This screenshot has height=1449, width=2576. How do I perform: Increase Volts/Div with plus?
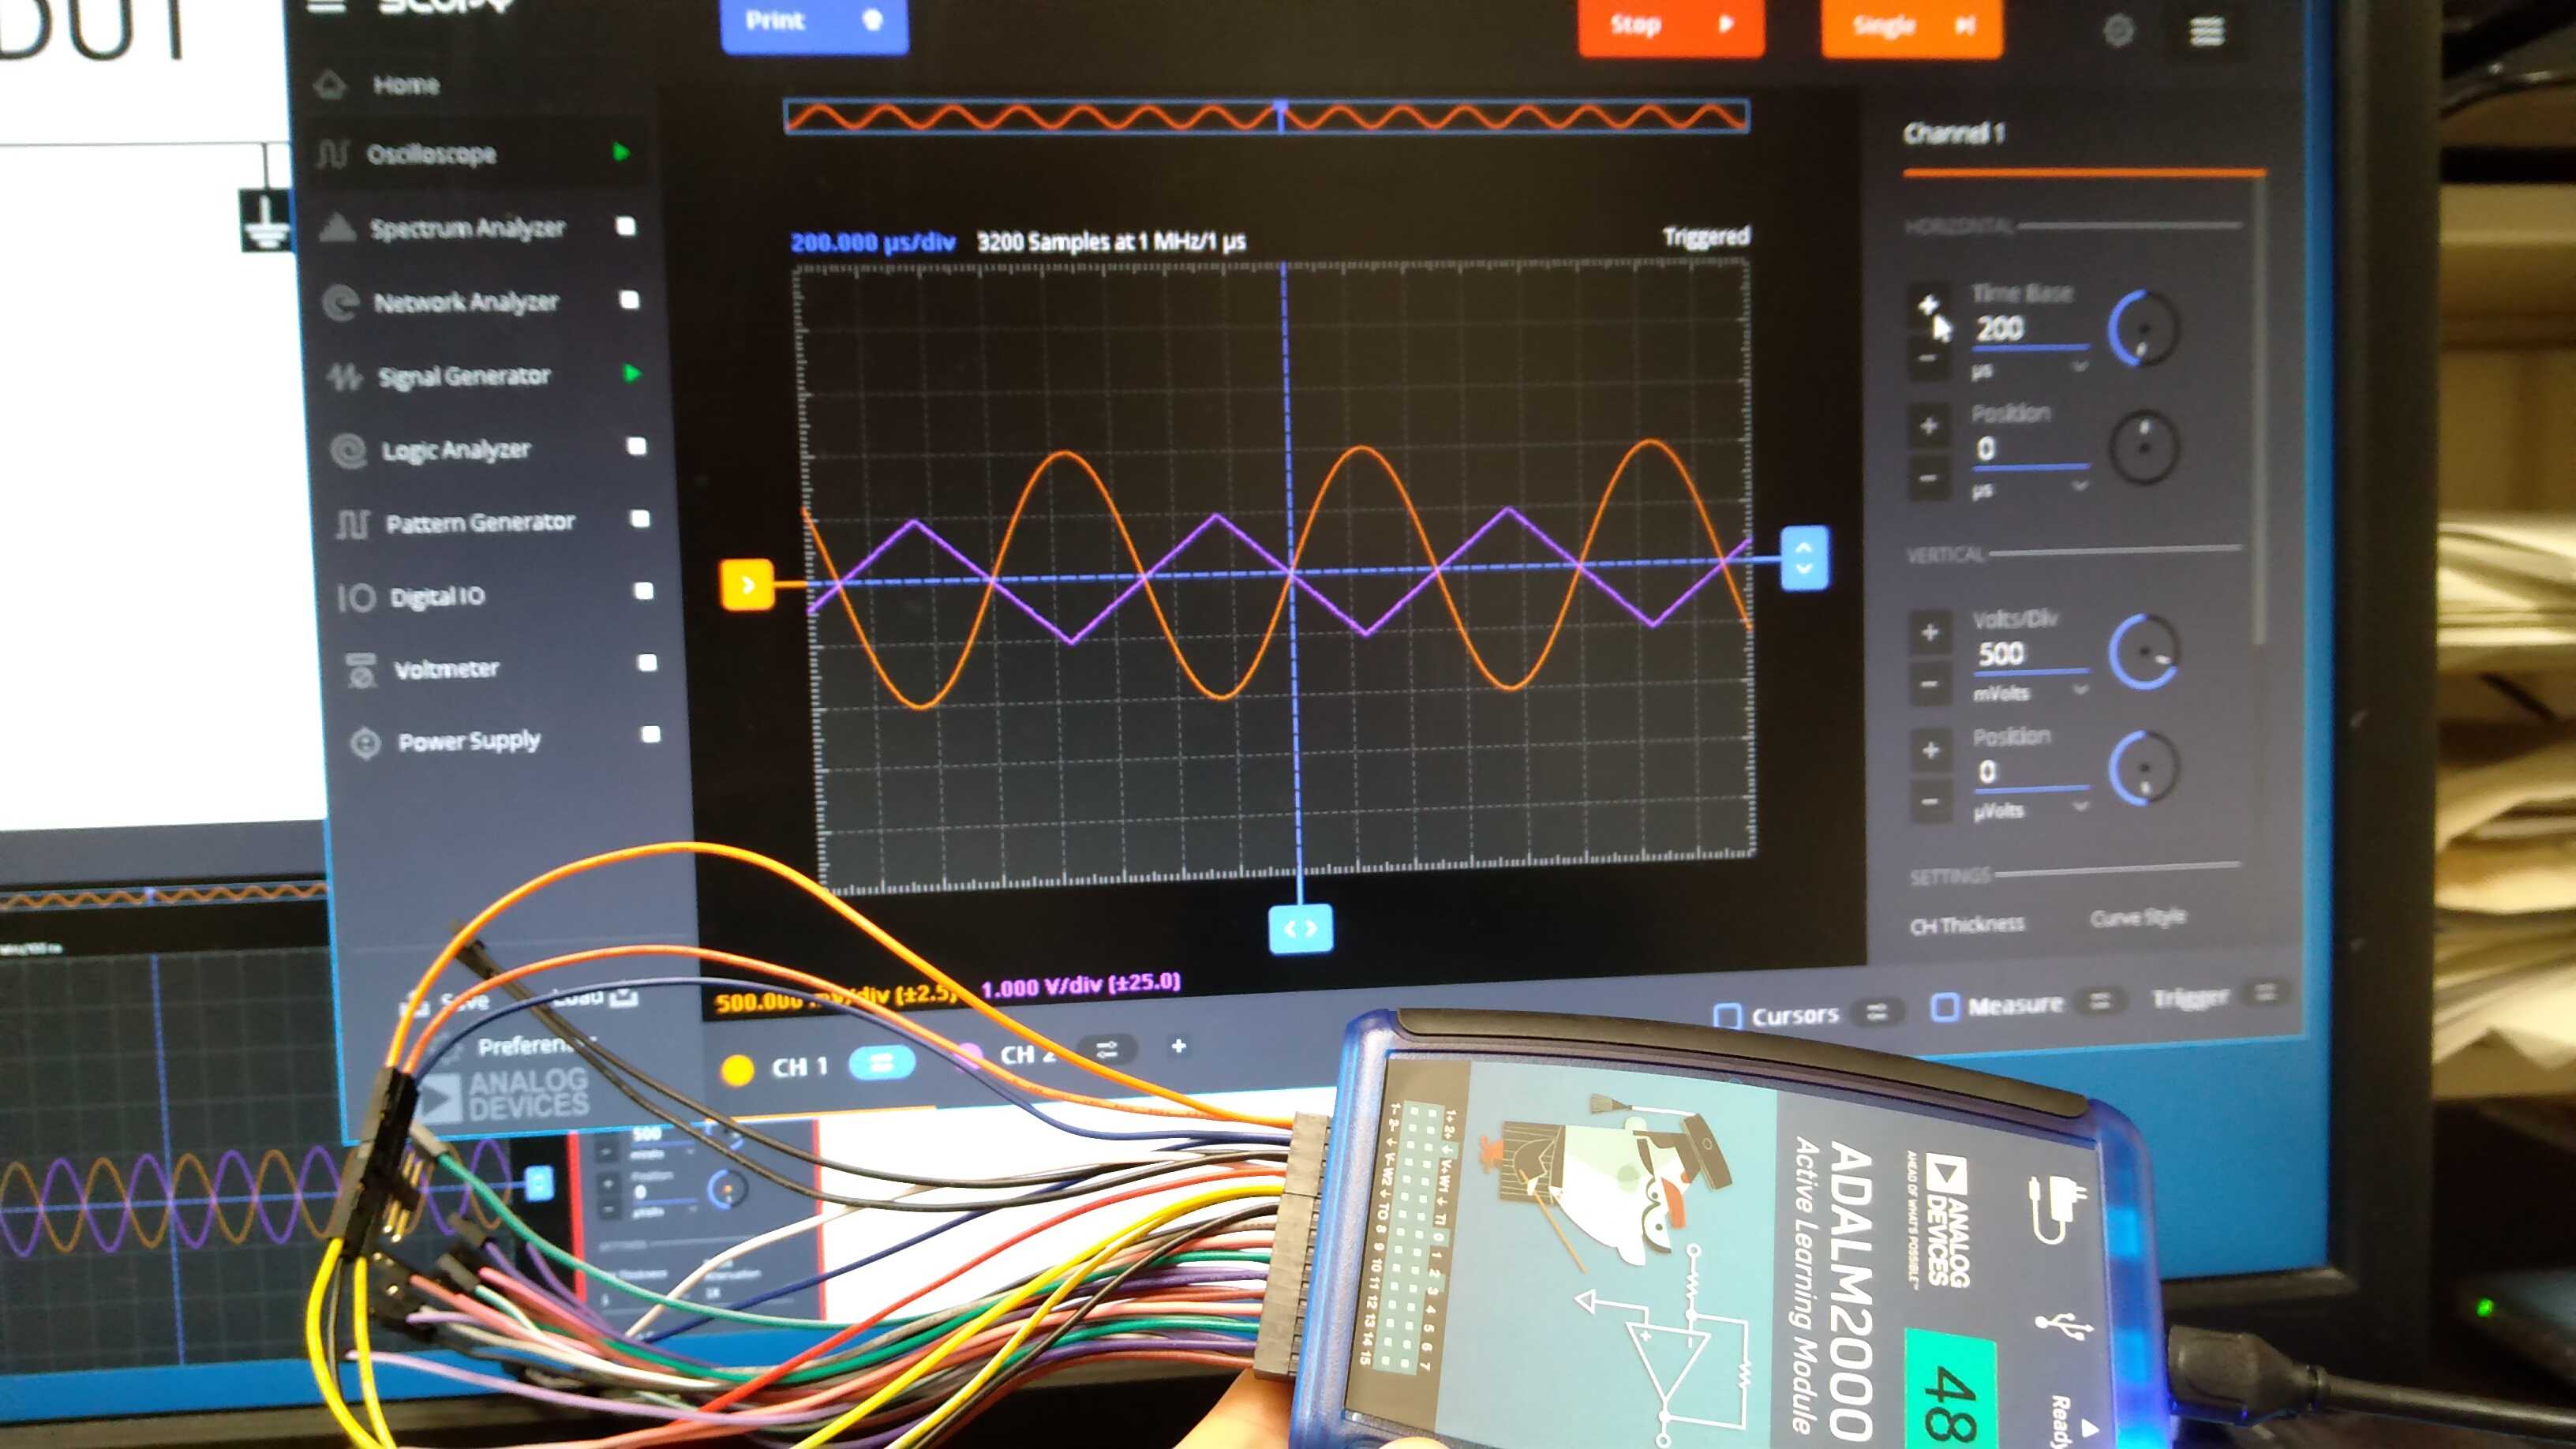click(1930, 632)
